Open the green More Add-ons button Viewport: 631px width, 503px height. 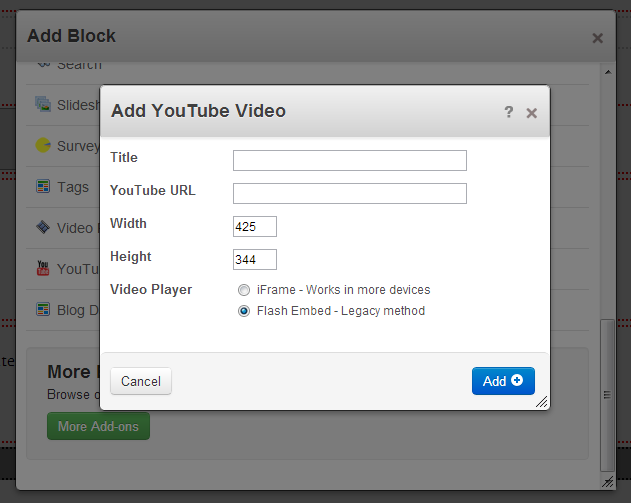98,426
